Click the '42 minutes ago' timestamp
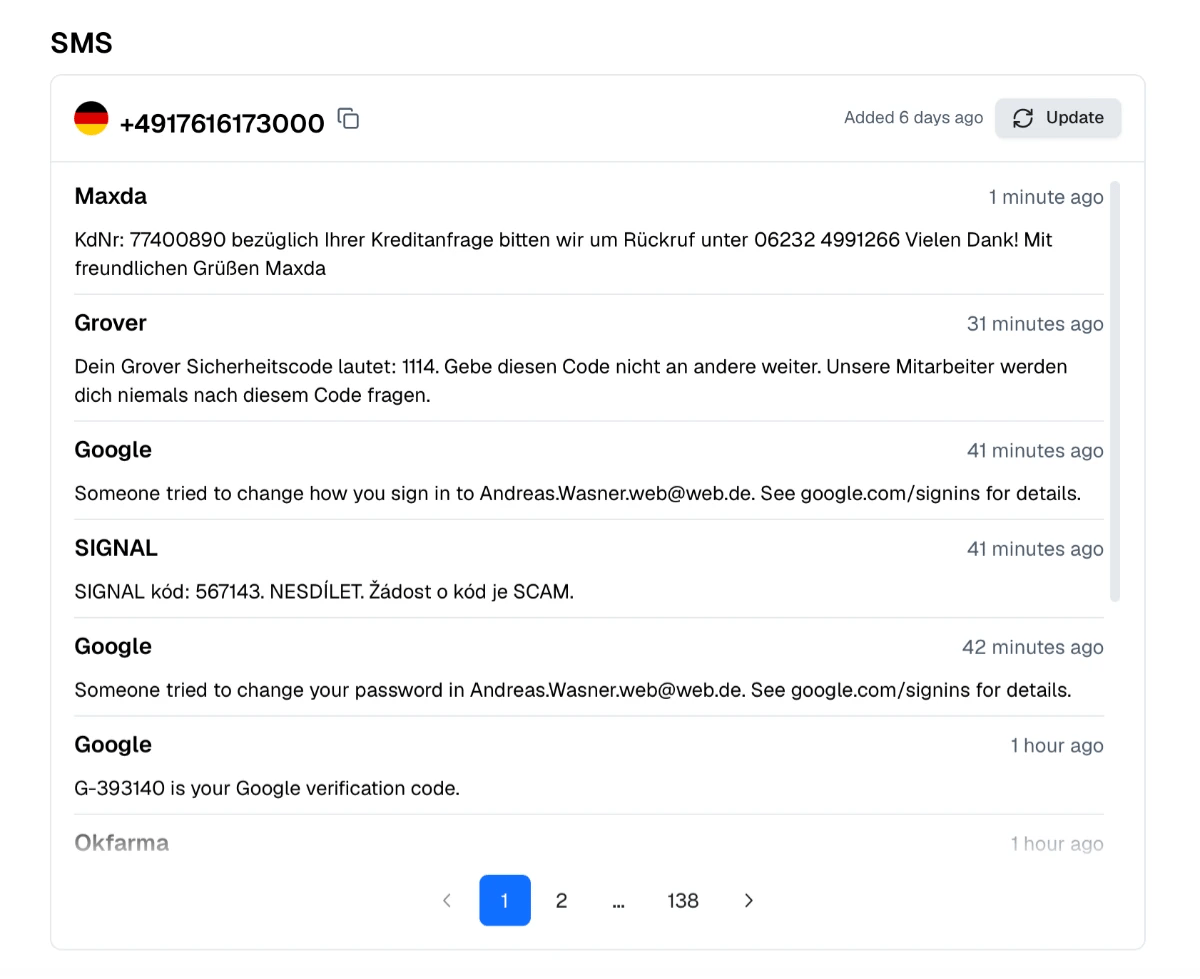Viewport: 1200px width, 979px height. [1033, 648]
